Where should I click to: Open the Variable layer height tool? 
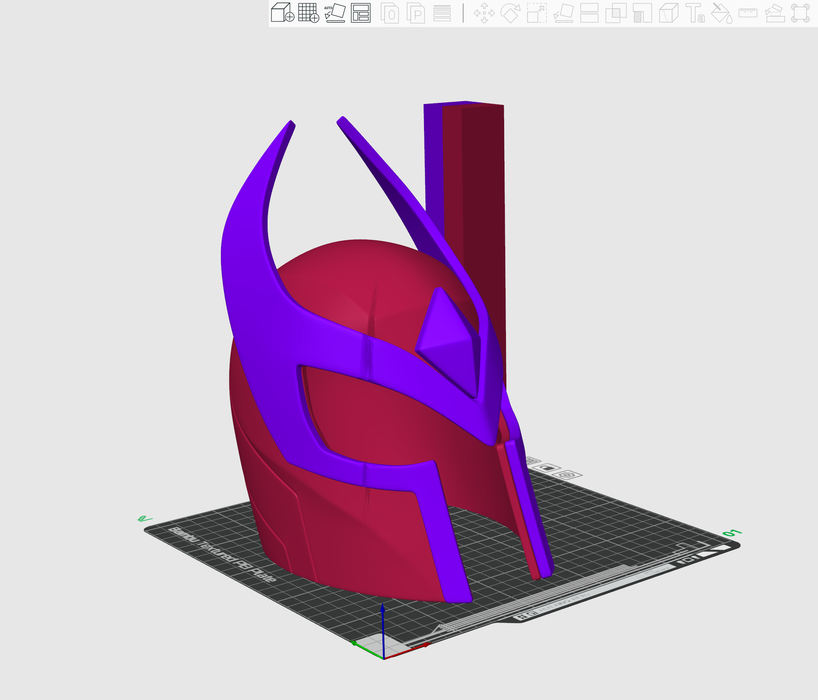442,13
